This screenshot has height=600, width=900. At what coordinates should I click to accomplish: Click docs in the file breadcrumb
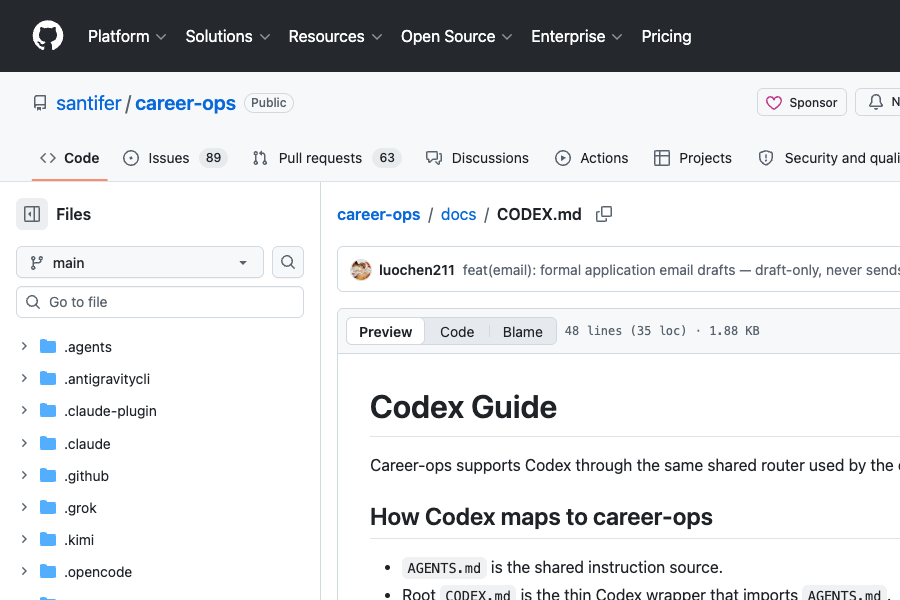[x=458, y=214]
